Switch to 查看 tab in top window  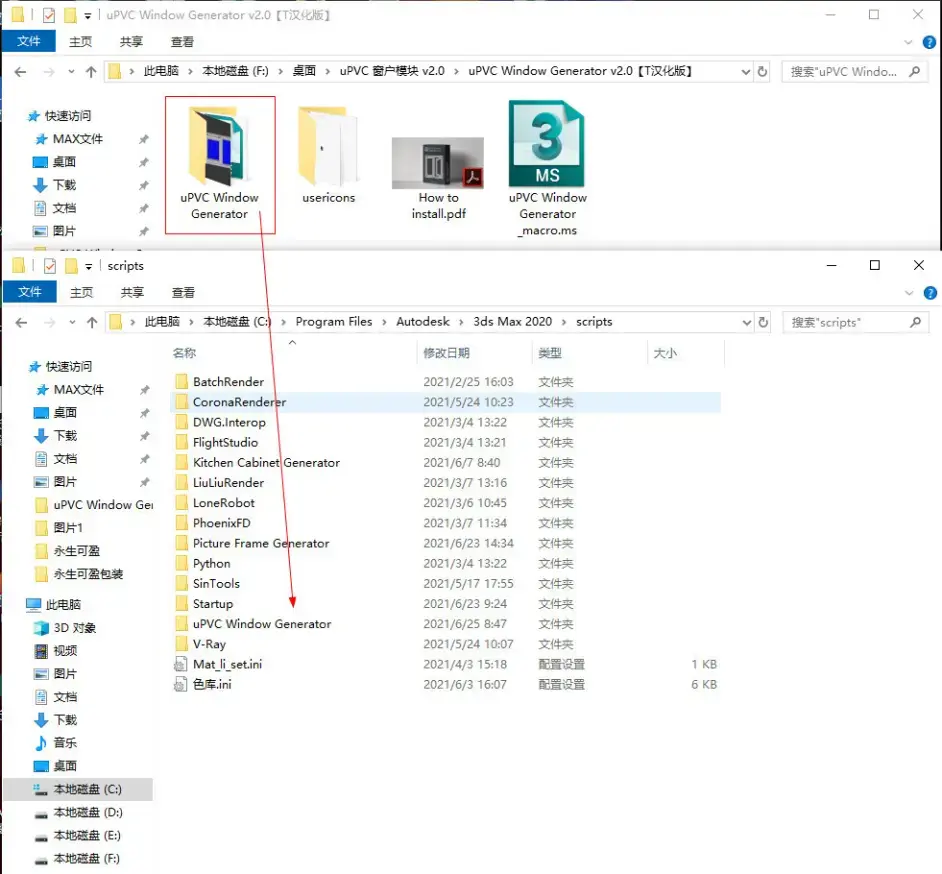[x=182, y=41]
